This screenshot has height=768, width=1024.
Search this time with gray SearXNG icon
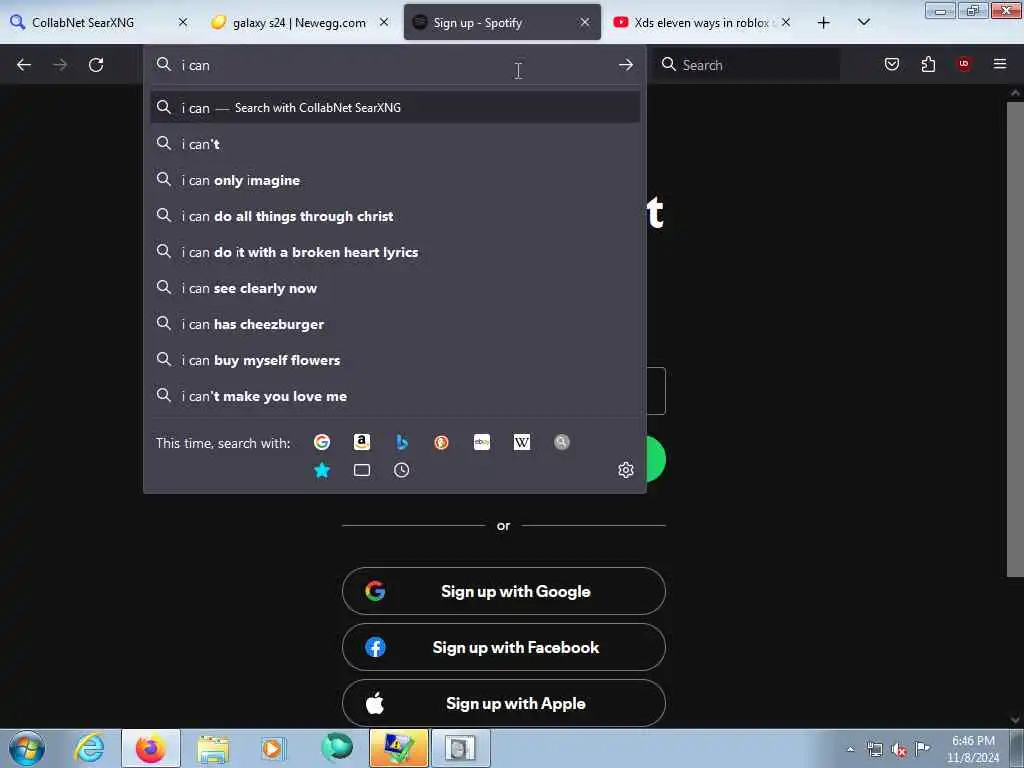(x=562, y=442)
